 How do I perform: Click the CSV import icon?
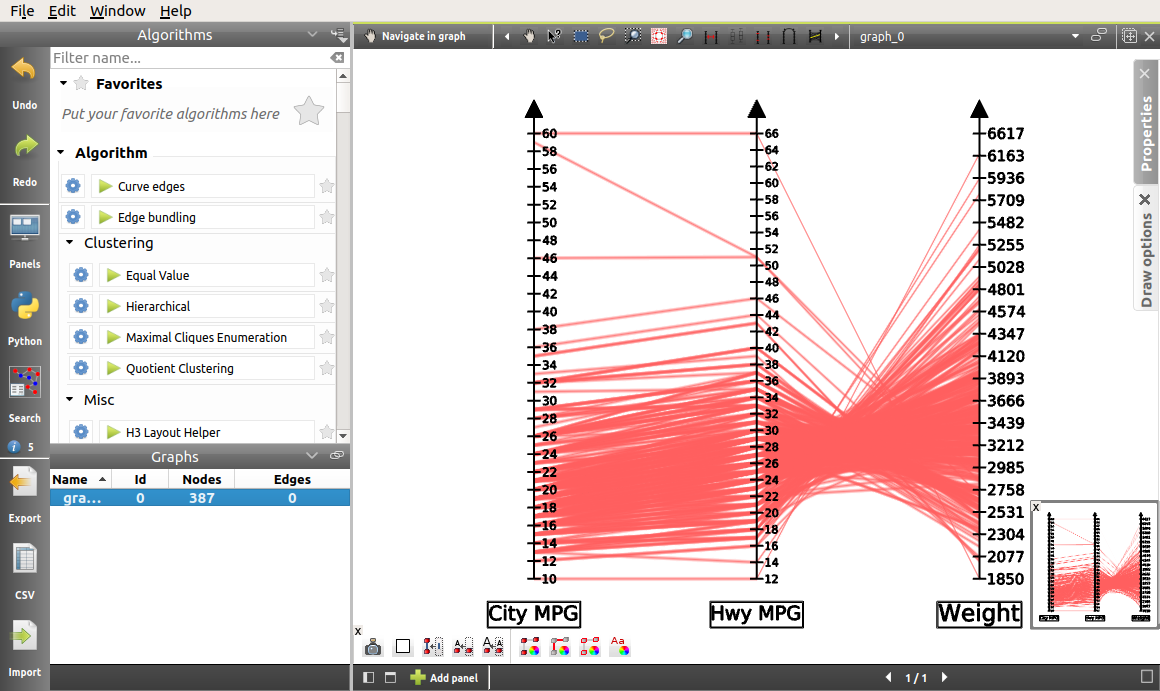tap(24, 568)
